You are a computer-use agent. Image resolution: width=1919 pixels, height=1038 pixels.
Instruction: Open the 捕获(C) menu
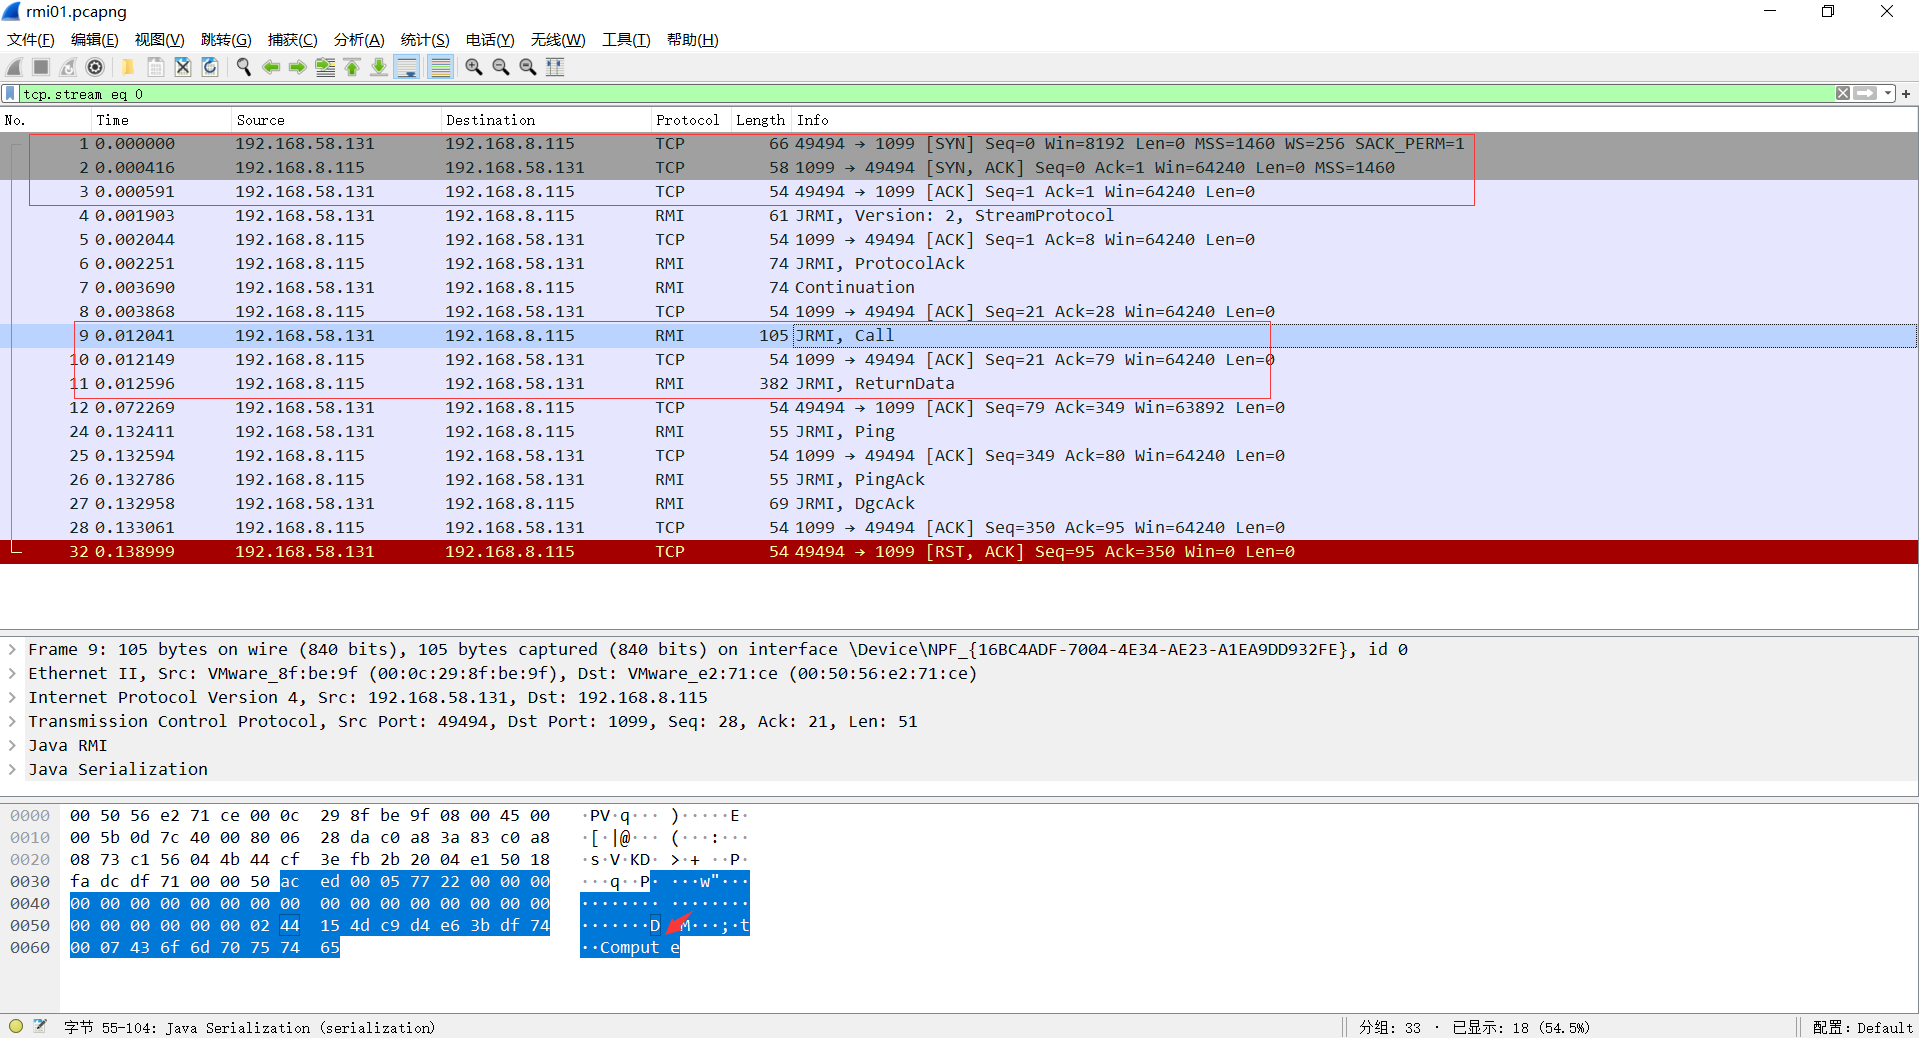(x=293, y=39)
